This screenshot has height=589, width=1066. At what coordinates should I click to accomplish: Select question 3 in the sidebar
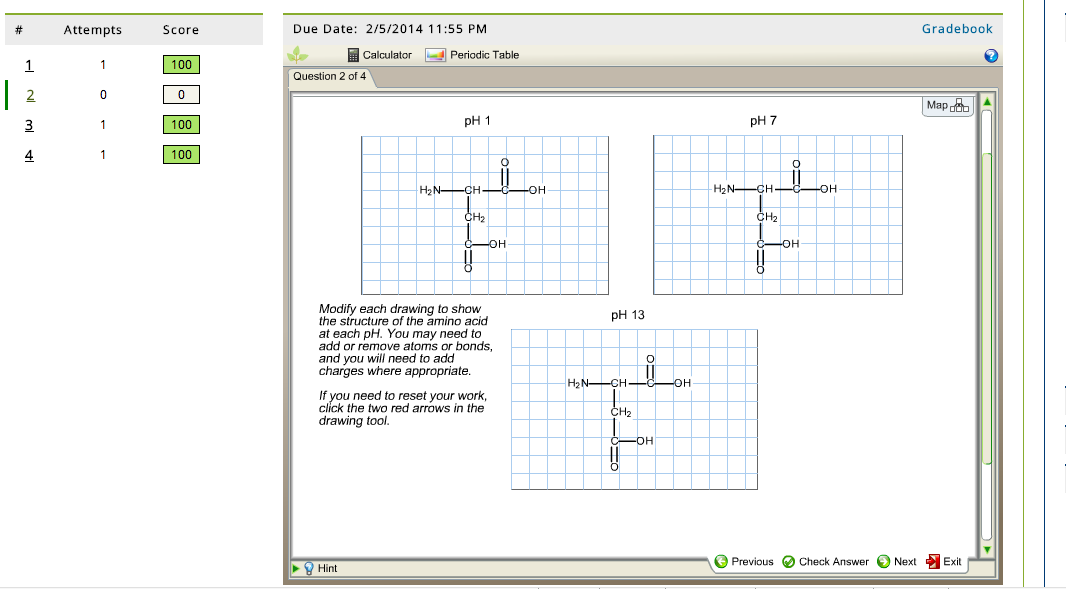pyautogui.click(x=28, y=124)
